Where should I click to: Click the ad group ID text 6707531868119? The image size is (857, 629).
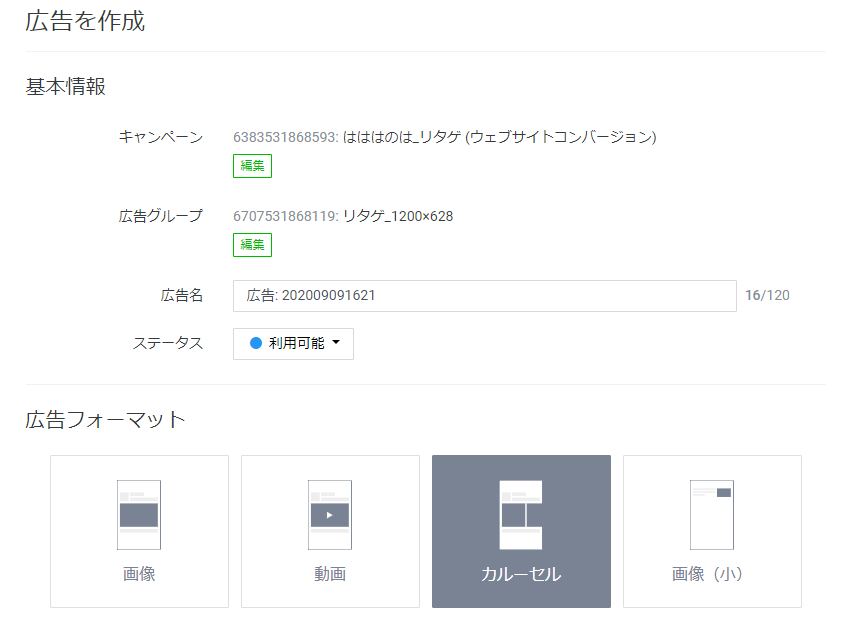pyautogui.click(x=285, y=216)
